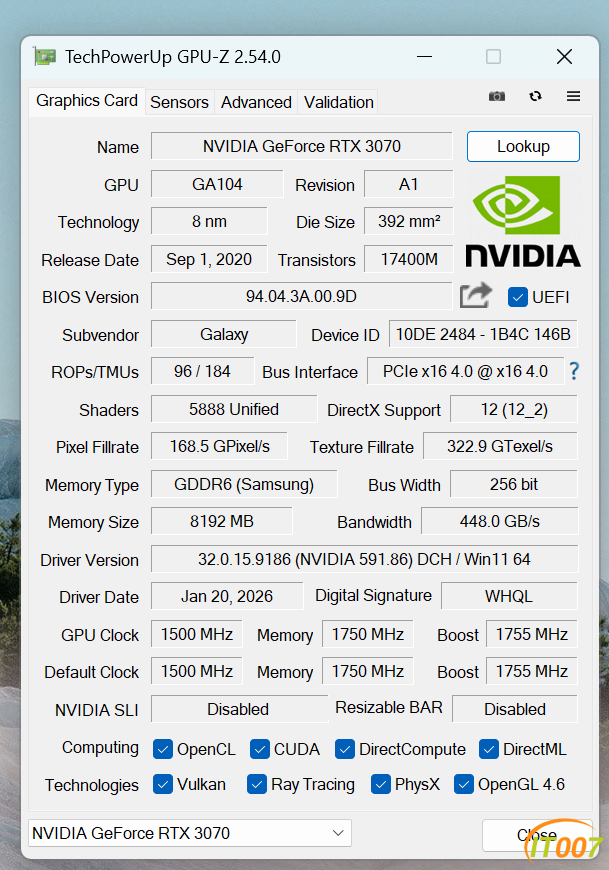Screen dimensions: 609x870
Task: Click the refresh icon in the toolbar
Action: pos(536,96)
